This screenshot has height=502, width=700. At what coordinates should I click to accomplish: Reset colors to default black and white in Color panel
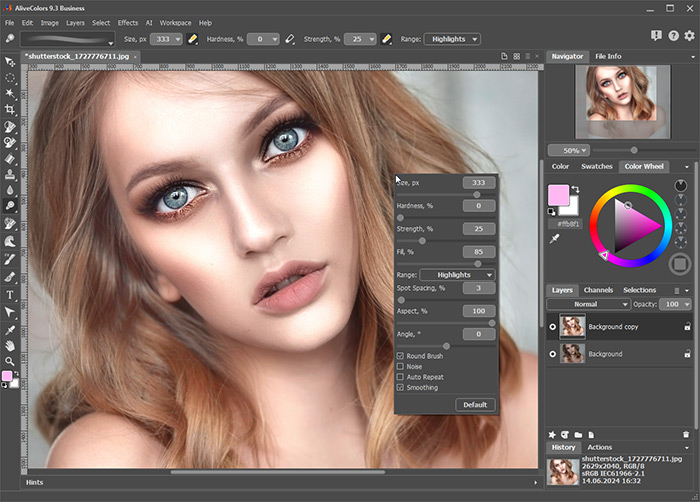(x=552, y=212)
